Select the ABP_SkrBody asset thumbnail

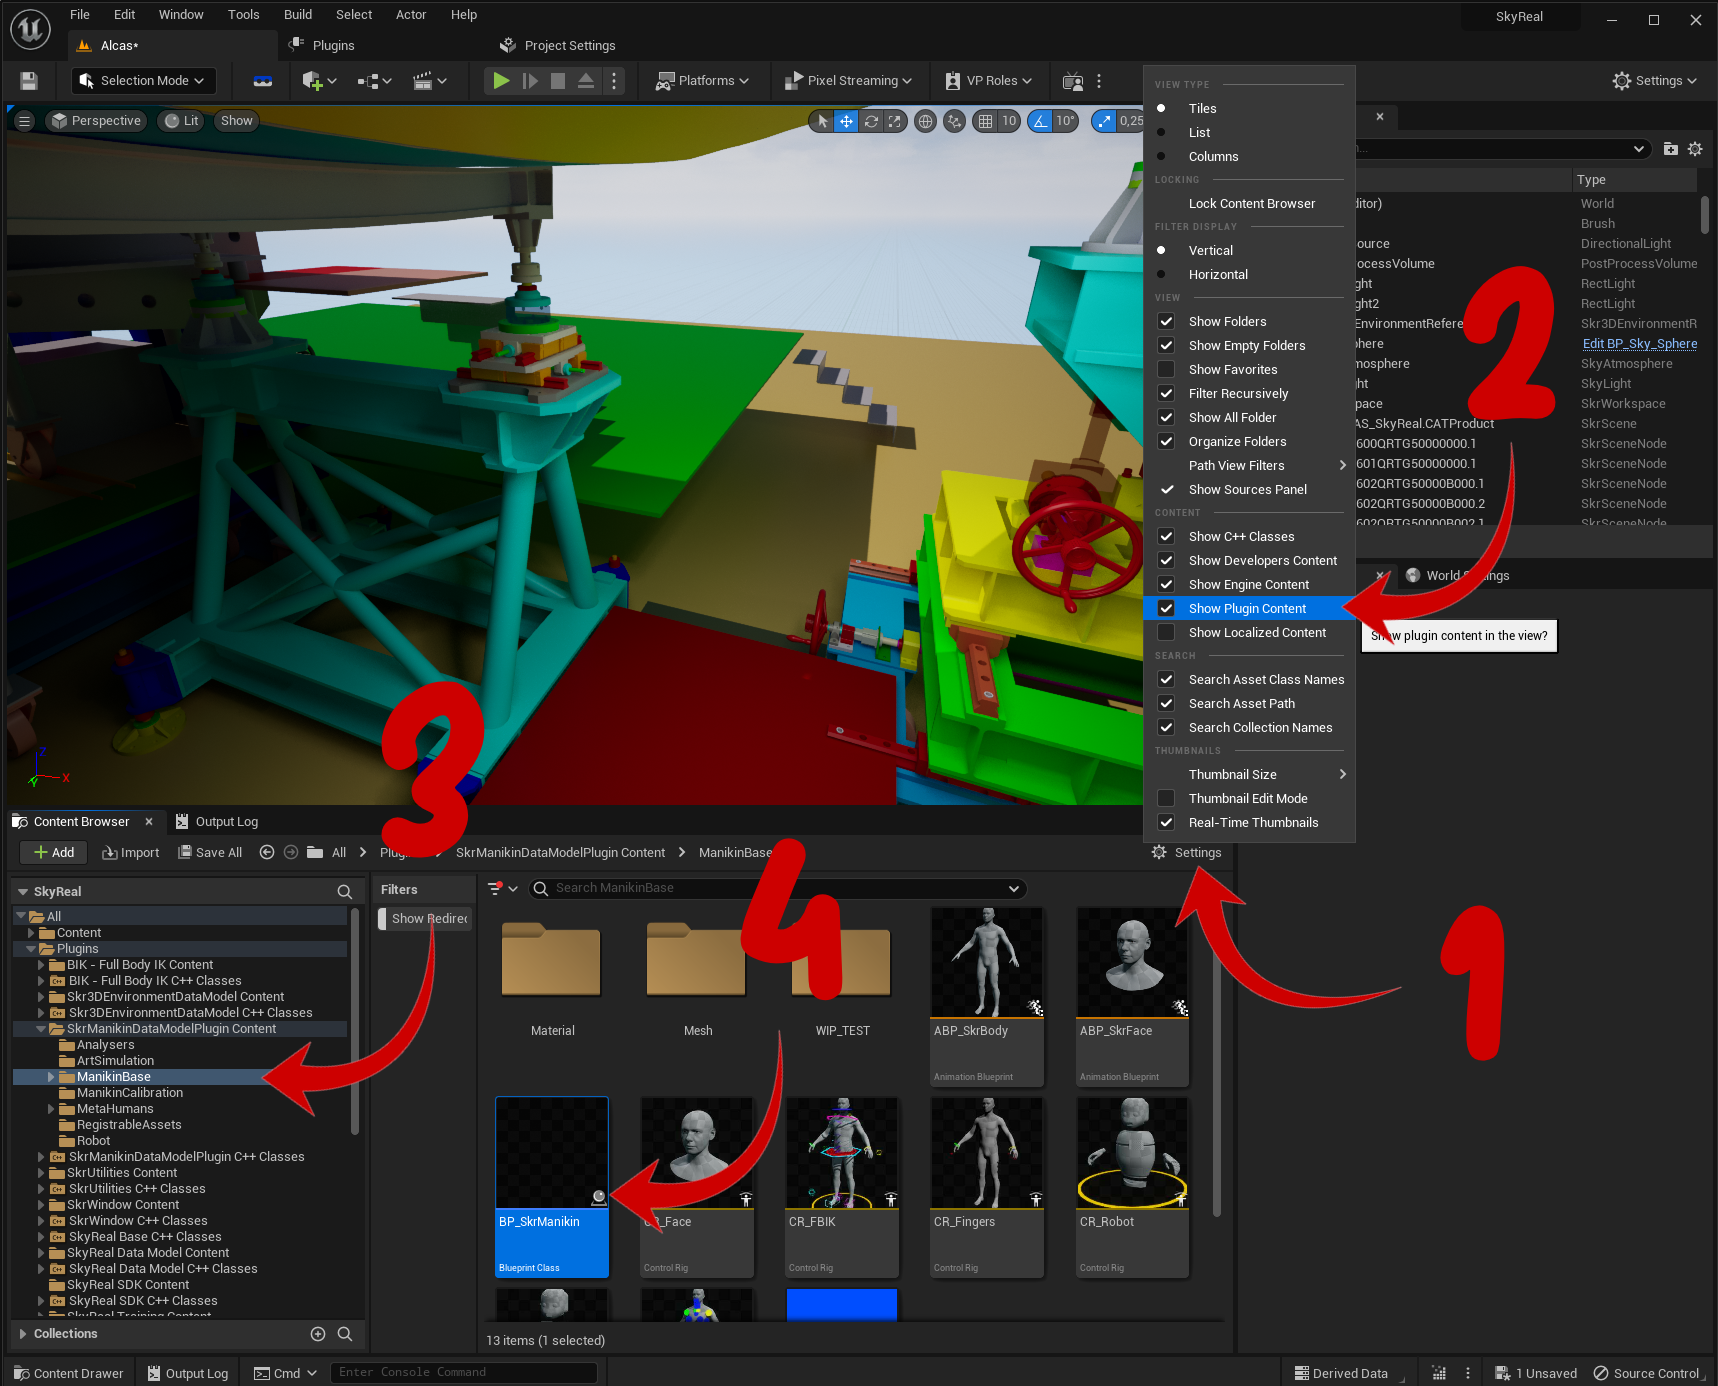point(987,962)
